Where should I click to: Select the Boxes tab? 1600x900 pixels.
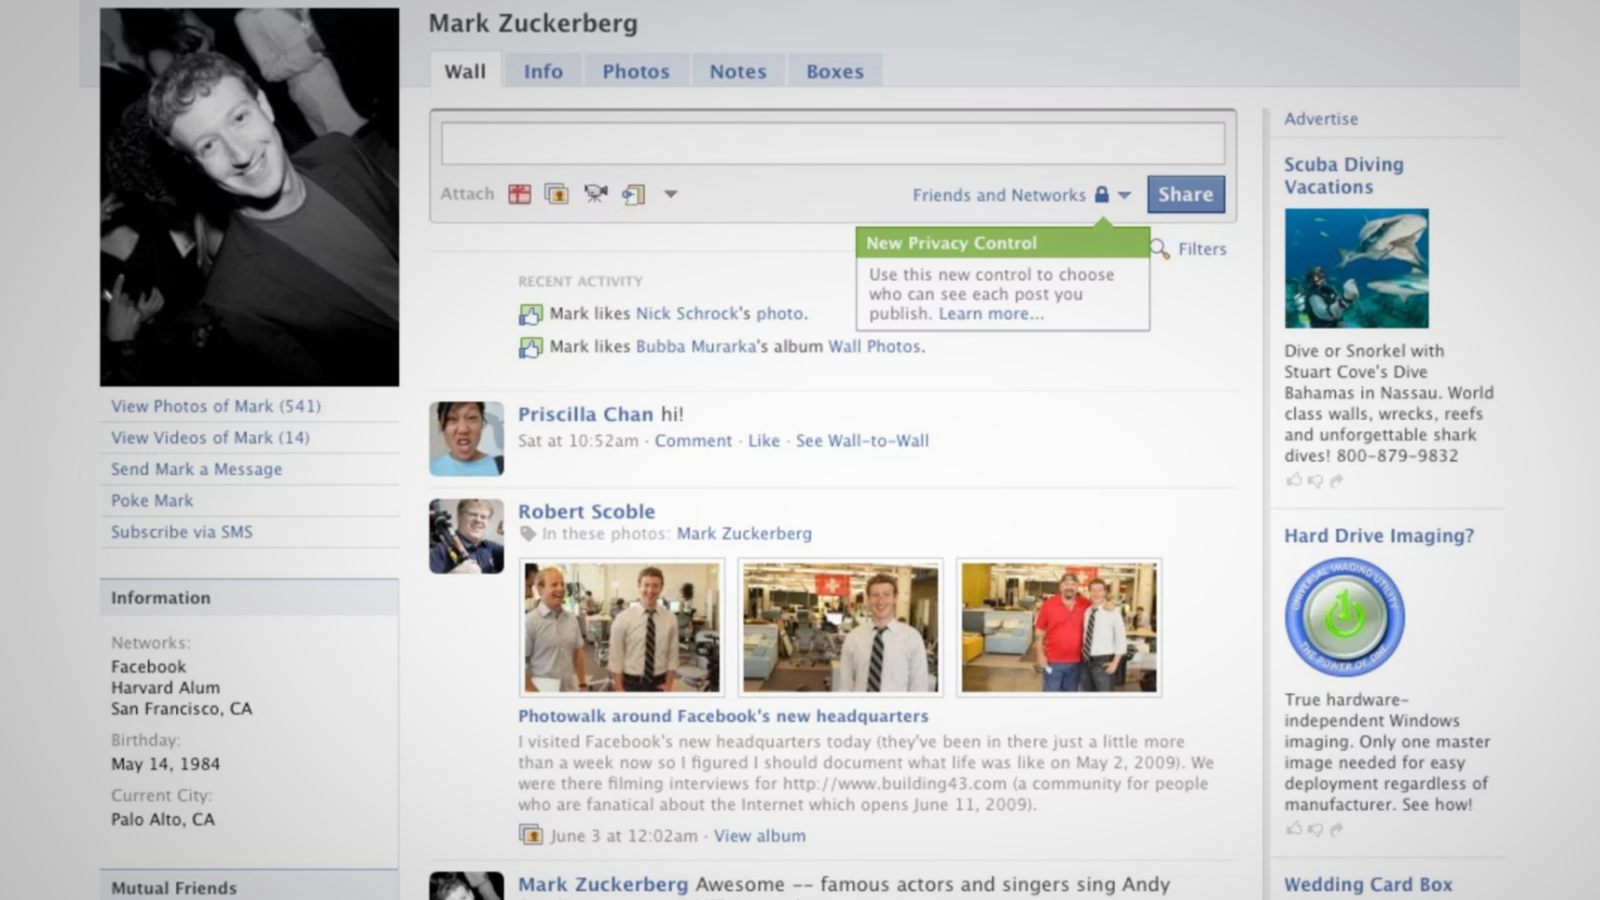pos(835,71)
